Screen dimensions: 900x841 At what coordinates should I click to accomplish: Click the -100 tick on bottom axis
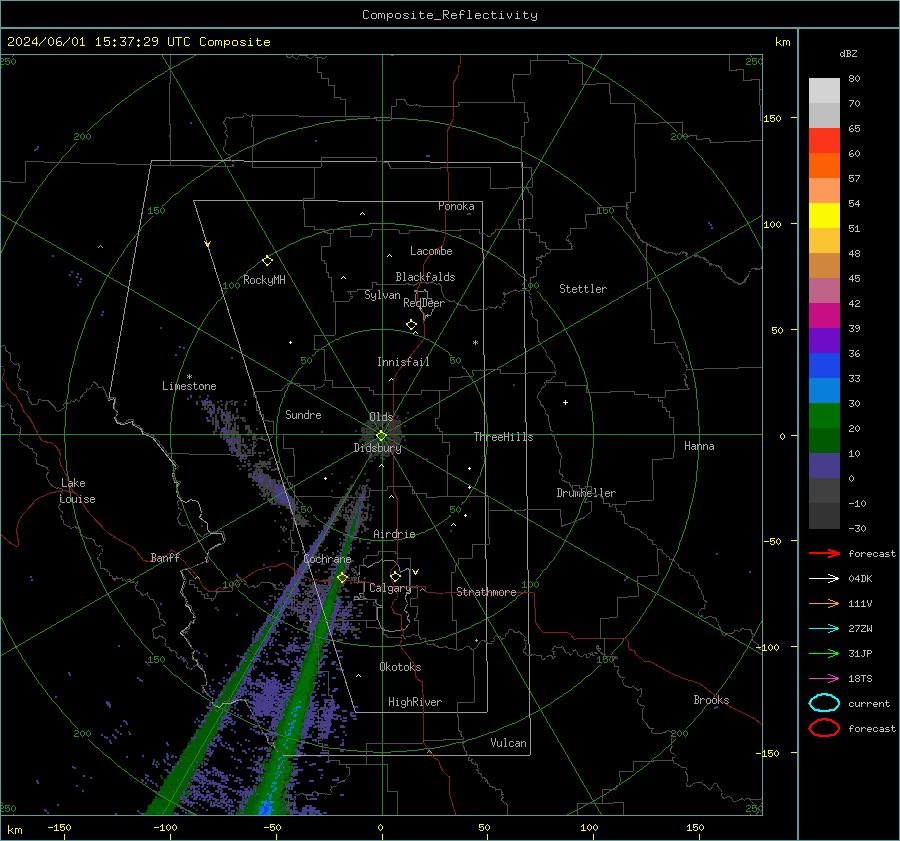(165, 827)
